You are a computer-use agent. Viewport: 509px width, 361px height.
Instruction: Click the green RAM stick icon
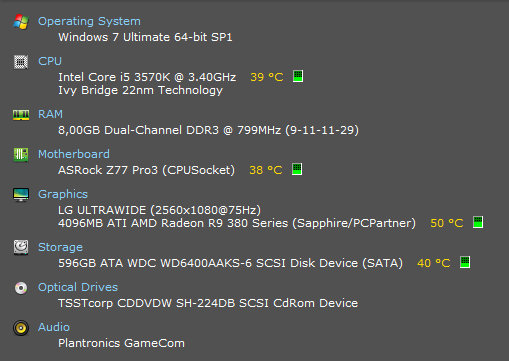(x=21, y=115)
